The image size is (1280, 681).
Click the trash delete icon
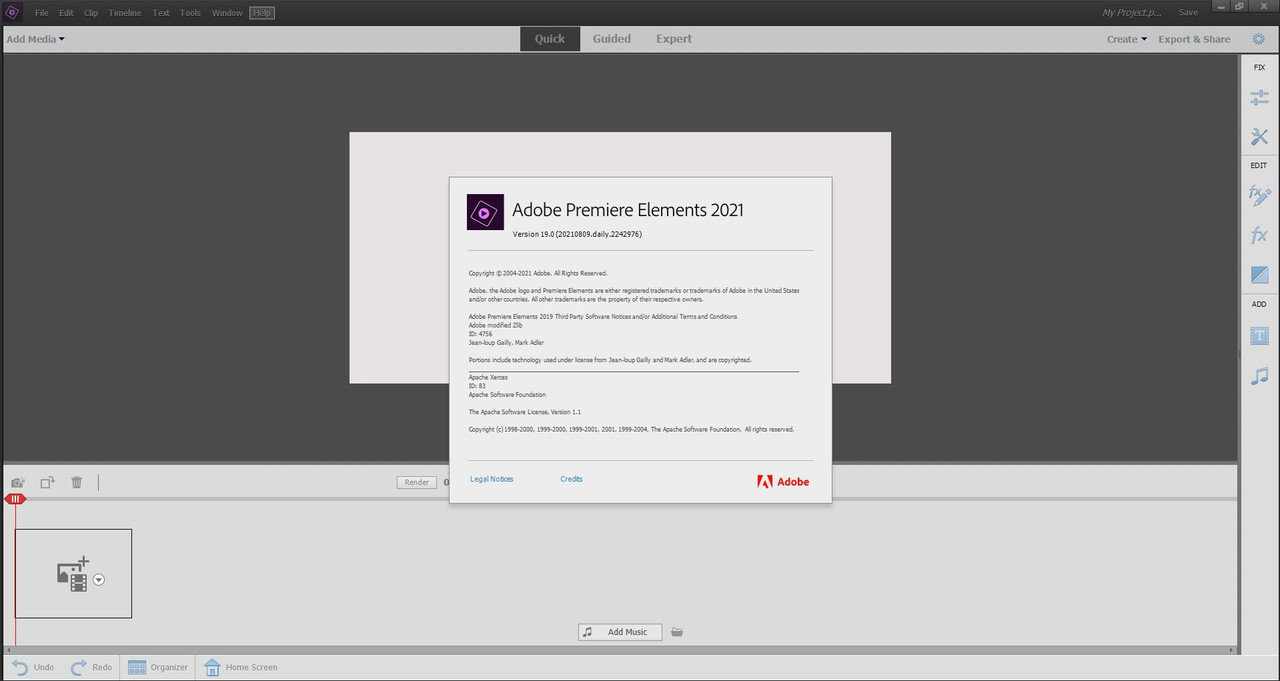tap(76, 482)
